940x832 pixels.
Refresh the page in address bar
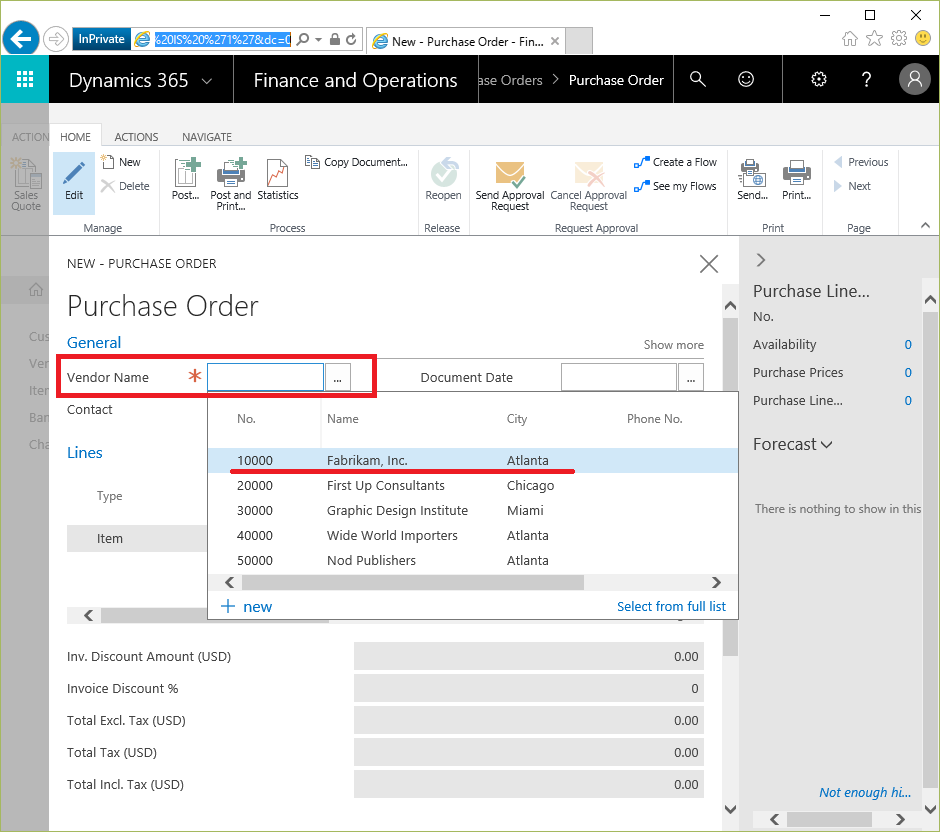pos(351,39)
